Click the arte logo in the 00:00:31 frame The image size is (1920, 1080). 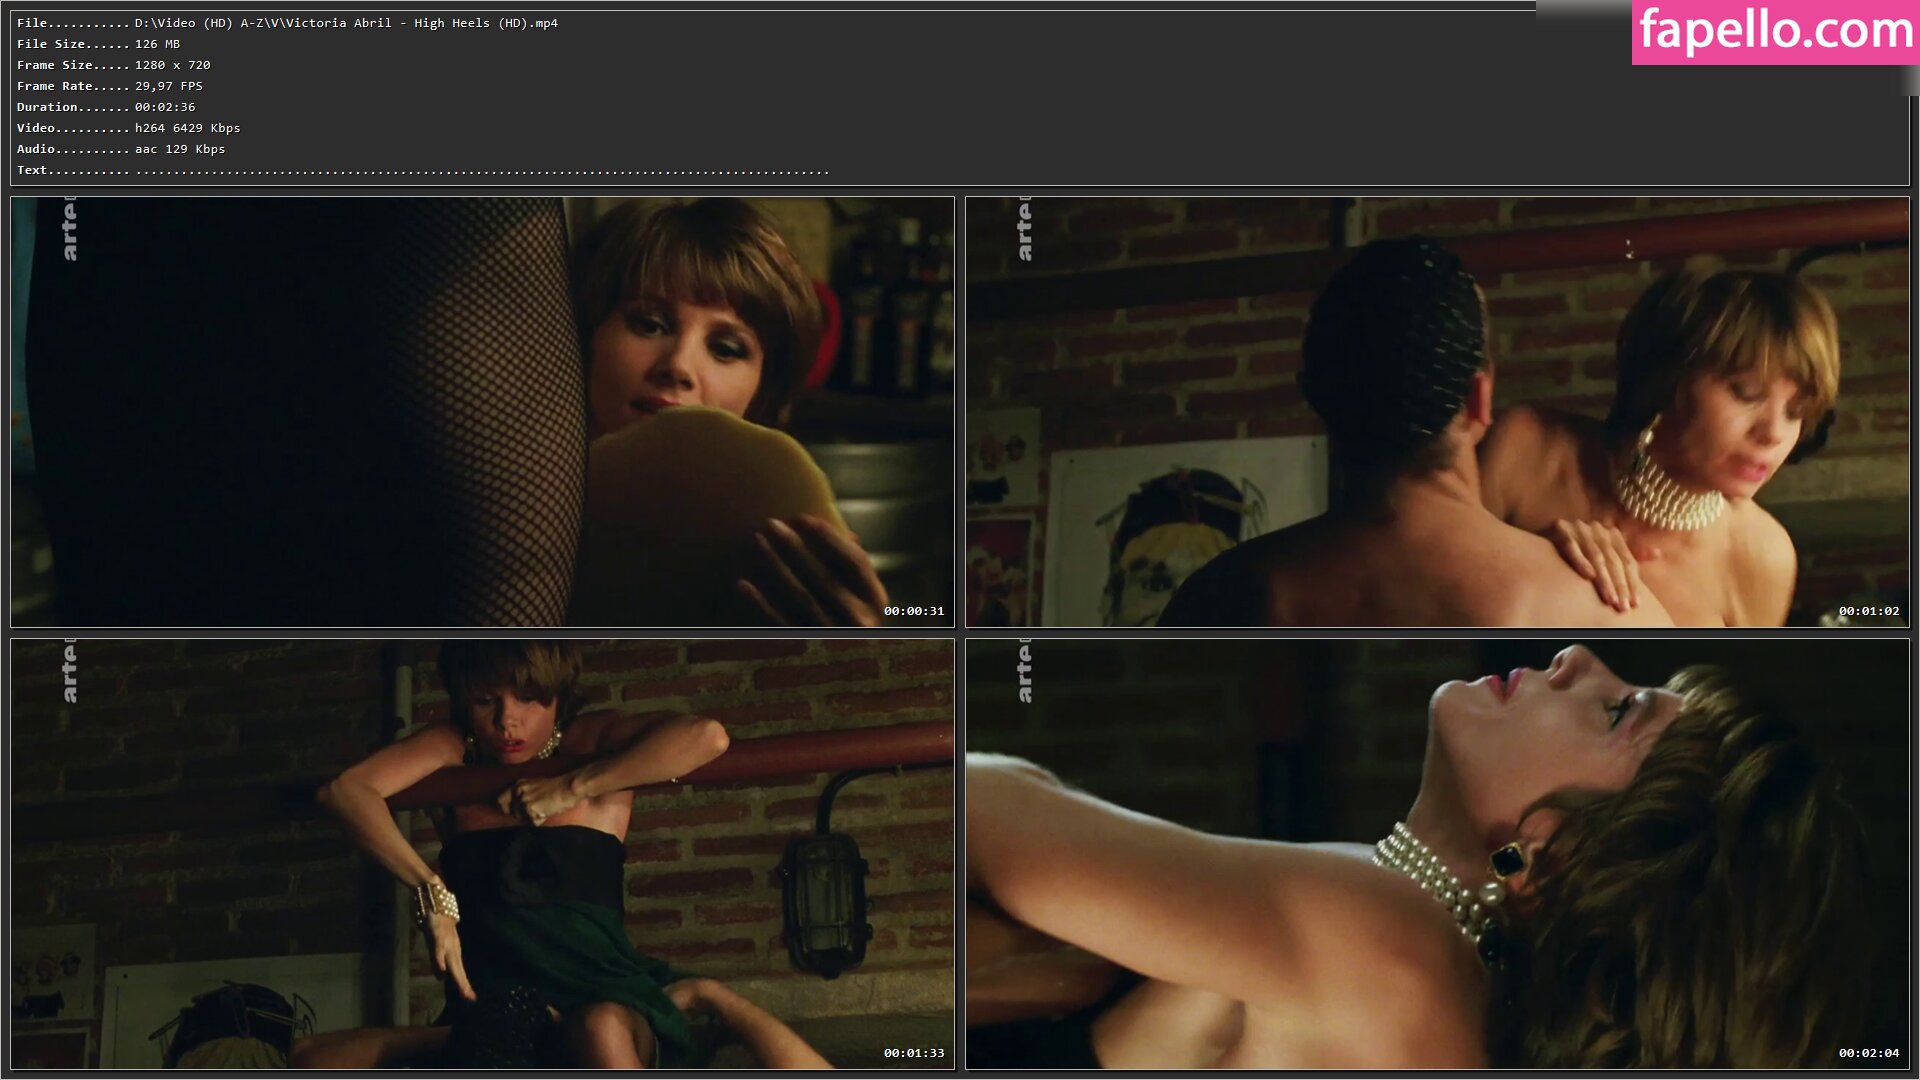pyautogui.click(x=69, y=231)
